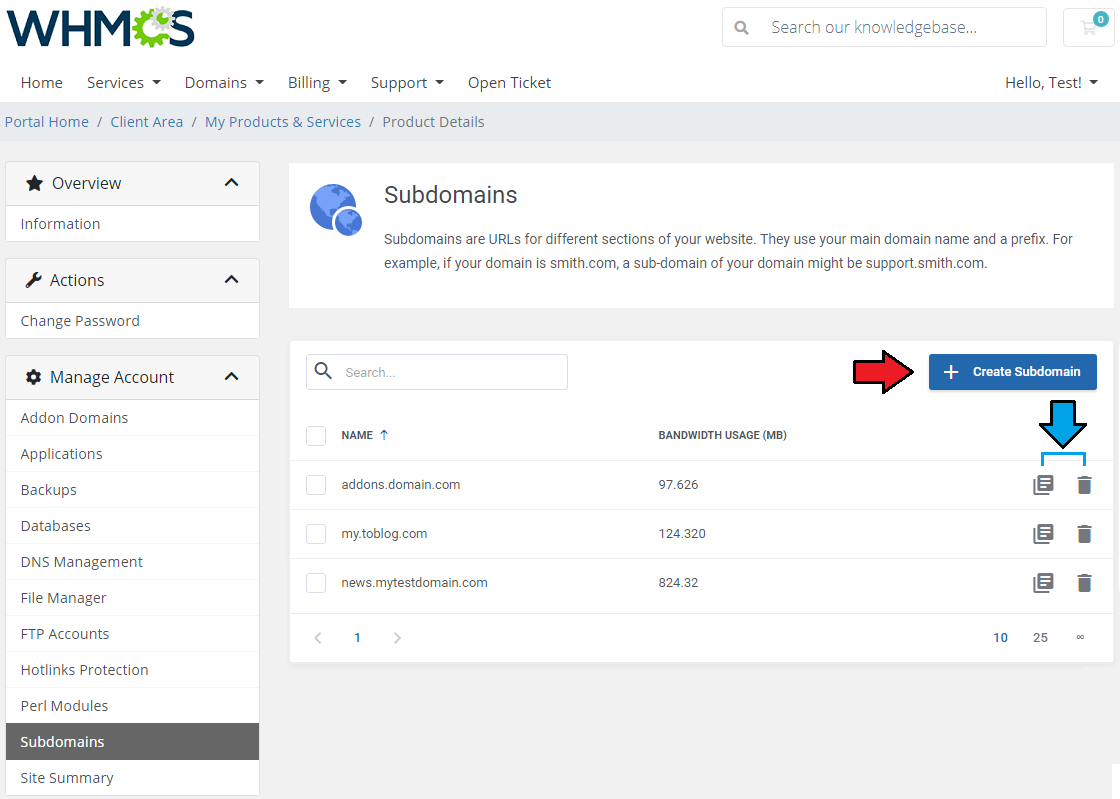Show 10 entries per page

pos(1000,638)
